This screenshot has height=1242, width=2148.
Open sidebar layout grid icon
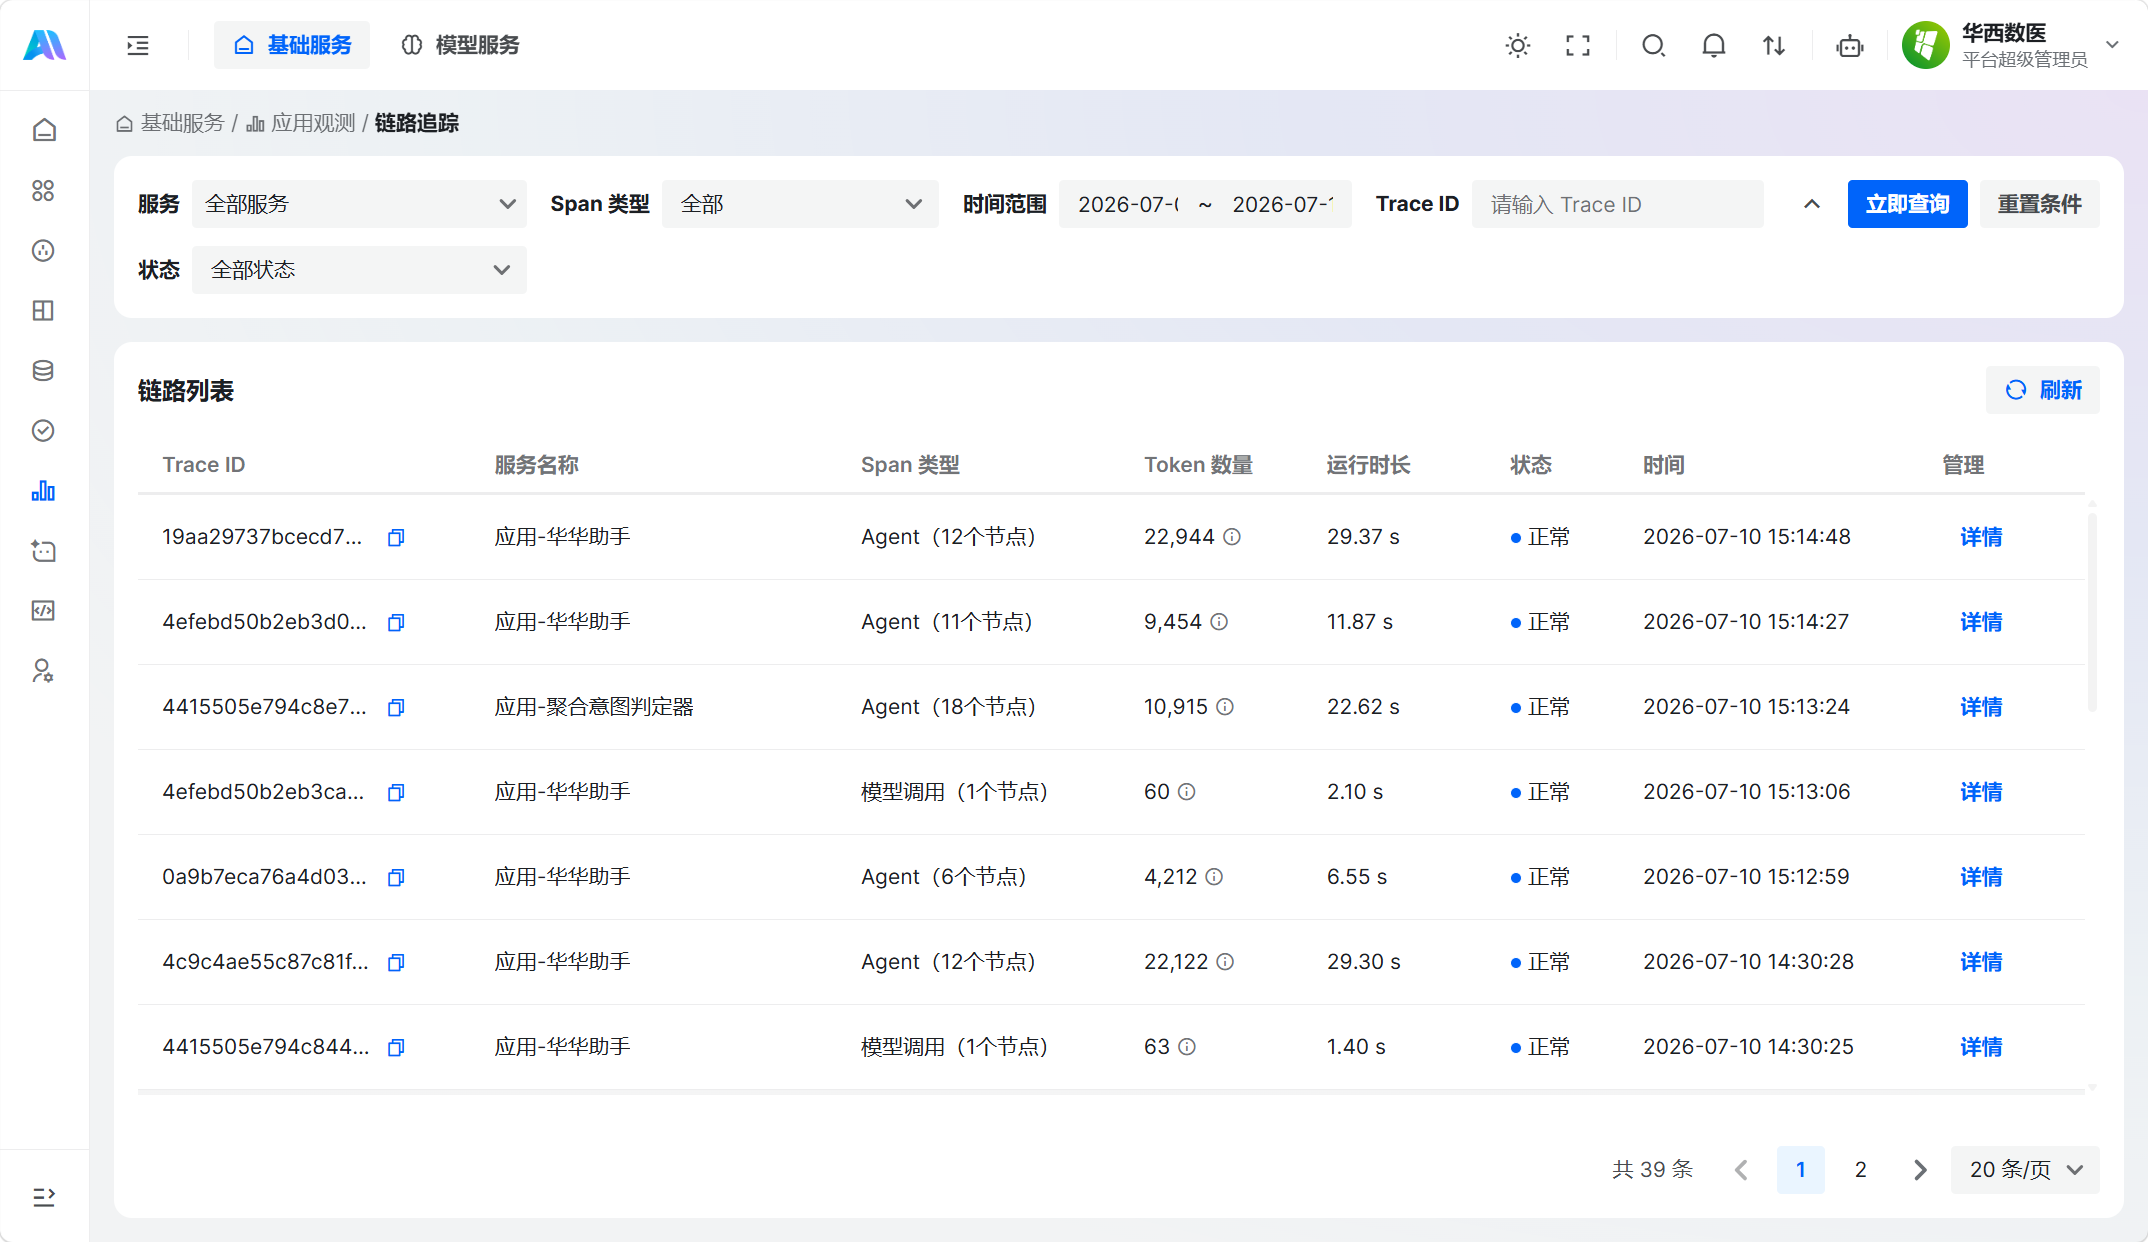click(43, 310)
